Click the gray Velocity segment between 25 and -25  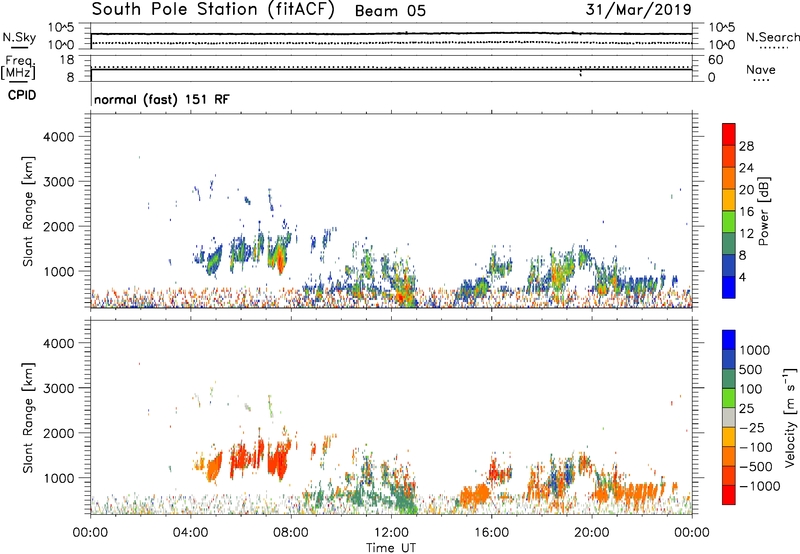729,417
